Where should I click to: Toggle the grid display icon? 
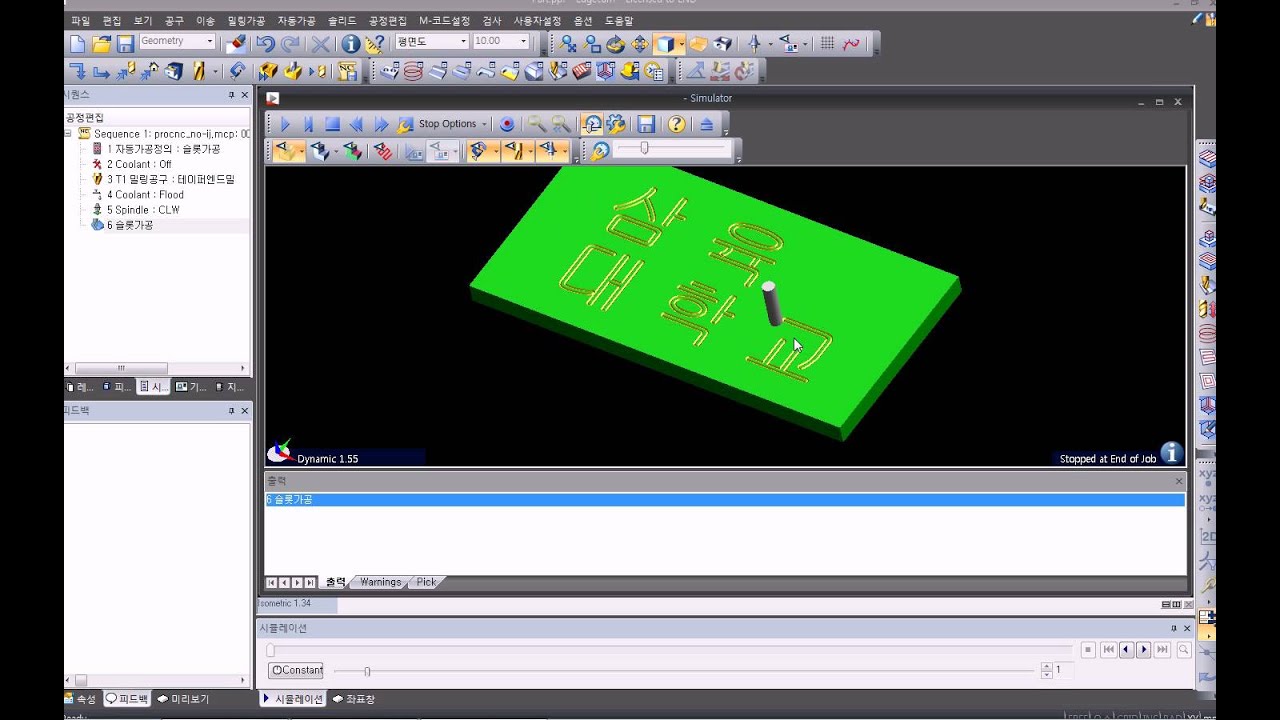827,43
